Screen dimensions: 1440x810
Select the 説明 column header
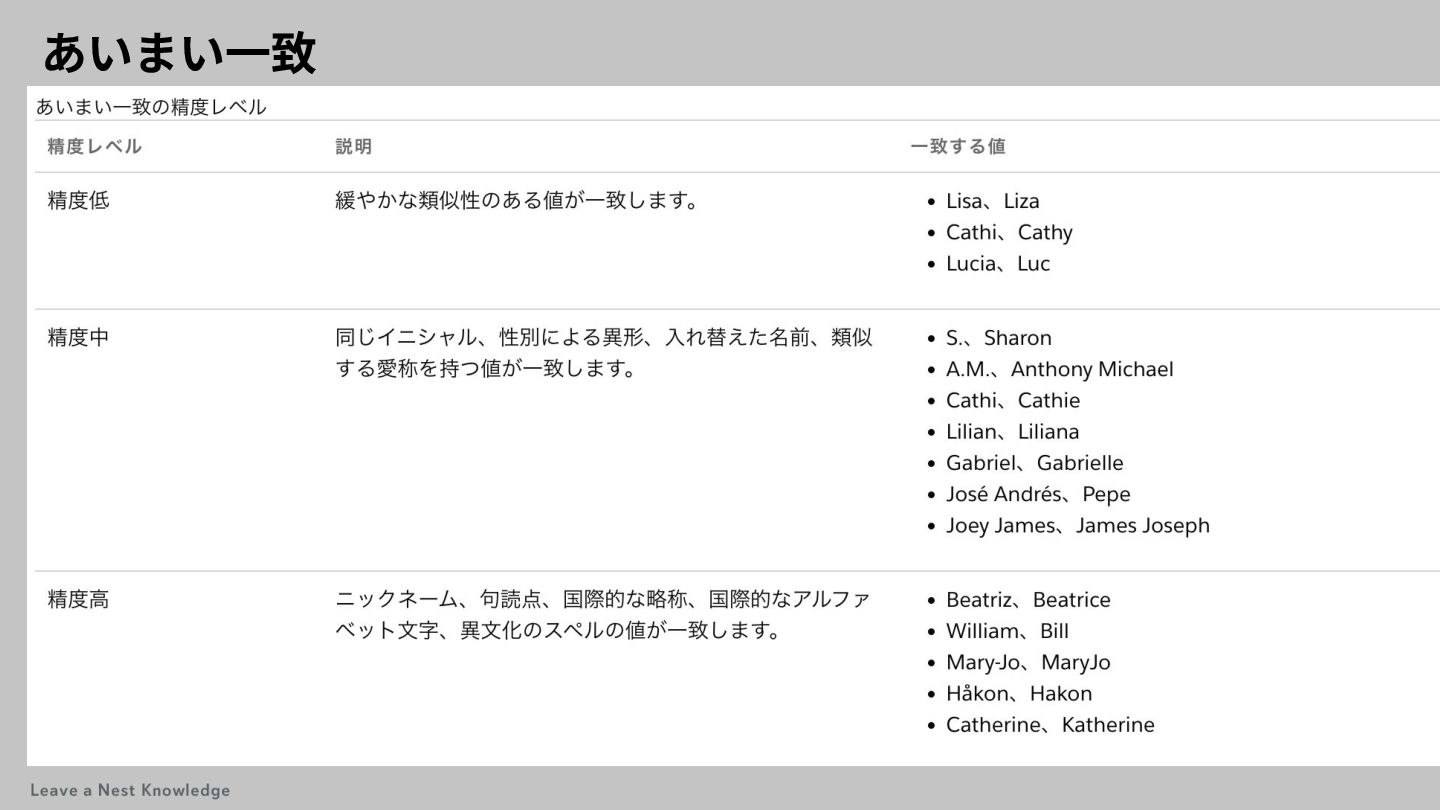point(353,147)
